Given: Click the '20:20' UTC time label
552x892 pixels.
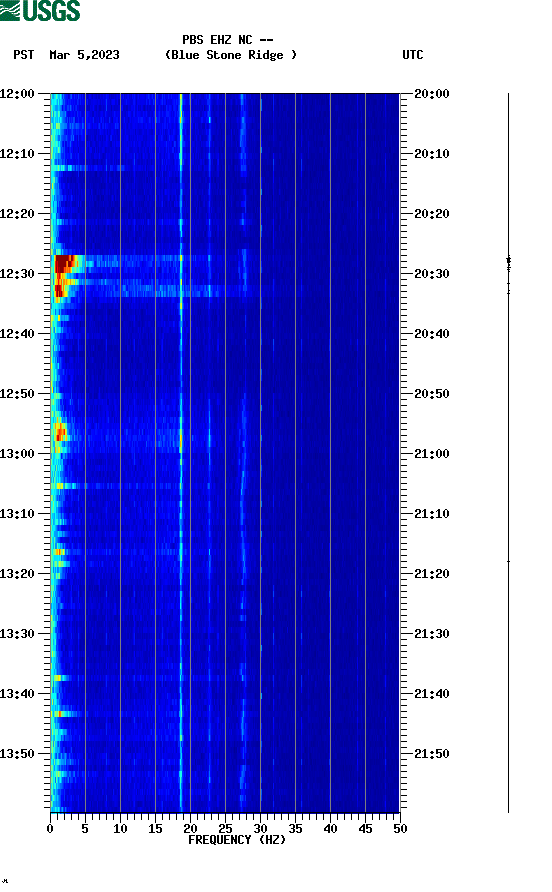Looking at the screenshot, I should (x=431, y=214).
